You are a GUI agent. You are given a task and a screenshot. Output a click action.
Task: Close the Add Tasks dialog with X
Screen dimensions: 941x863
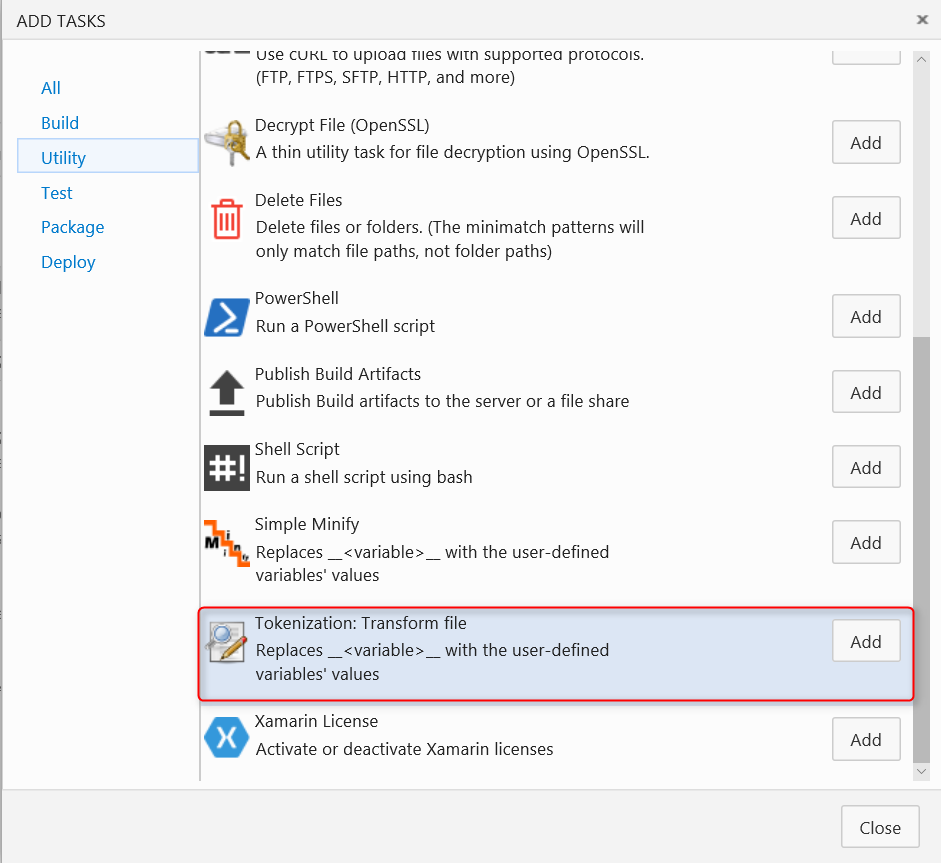922,20
